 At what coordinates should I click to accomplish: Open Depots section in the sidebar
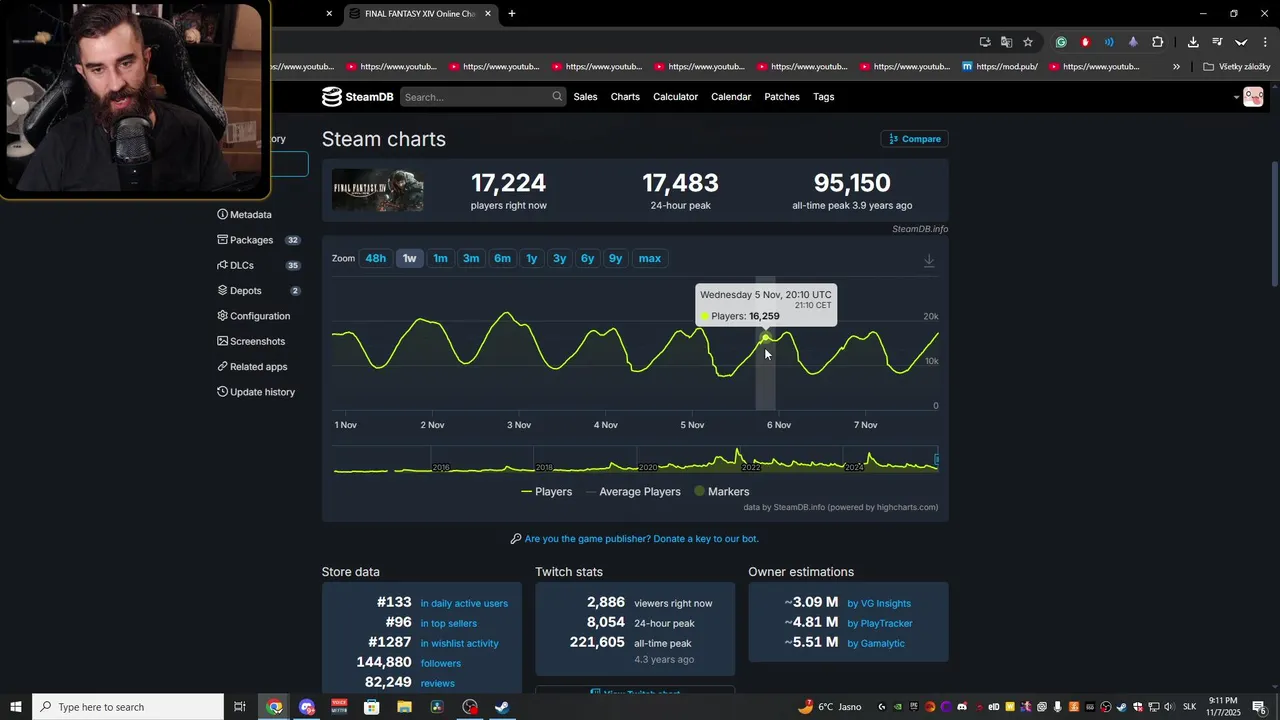(x=259, y=291)
